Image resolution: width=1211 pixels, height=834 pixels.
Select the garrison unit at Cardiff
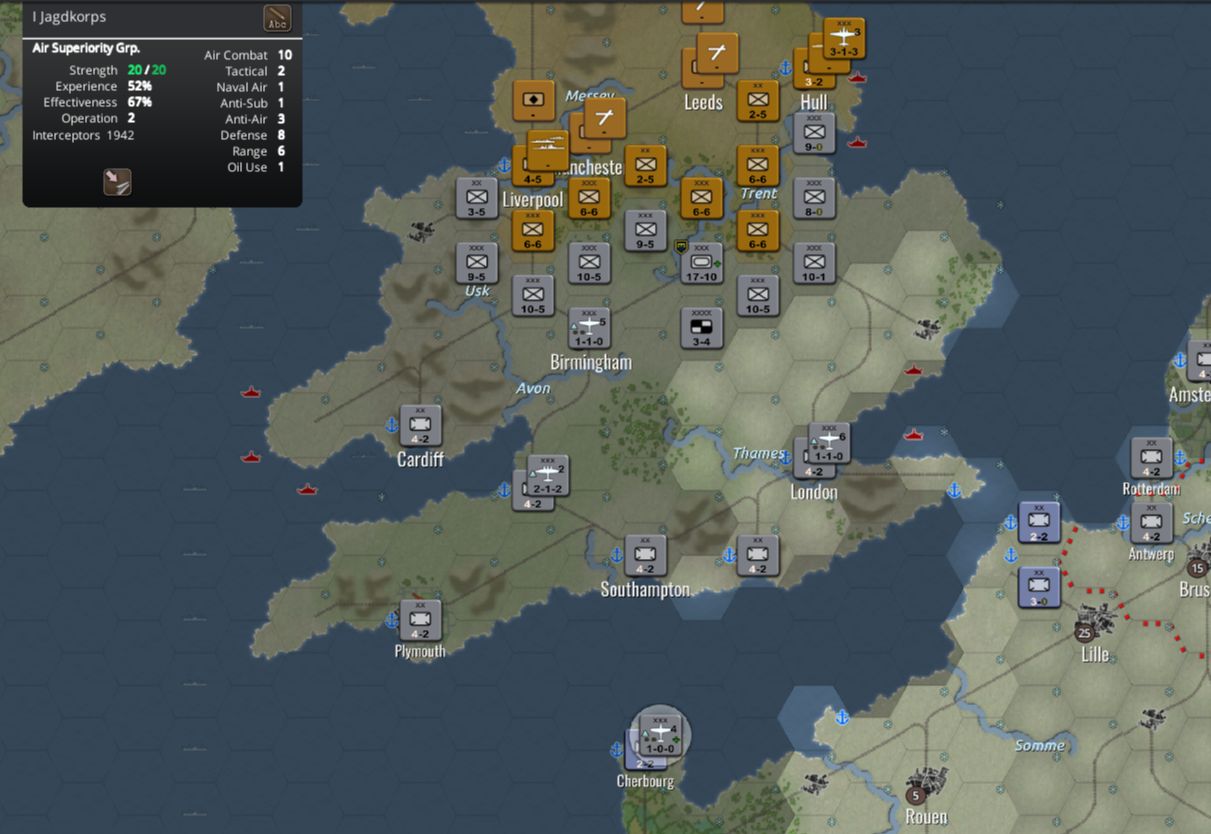point(421,425)
